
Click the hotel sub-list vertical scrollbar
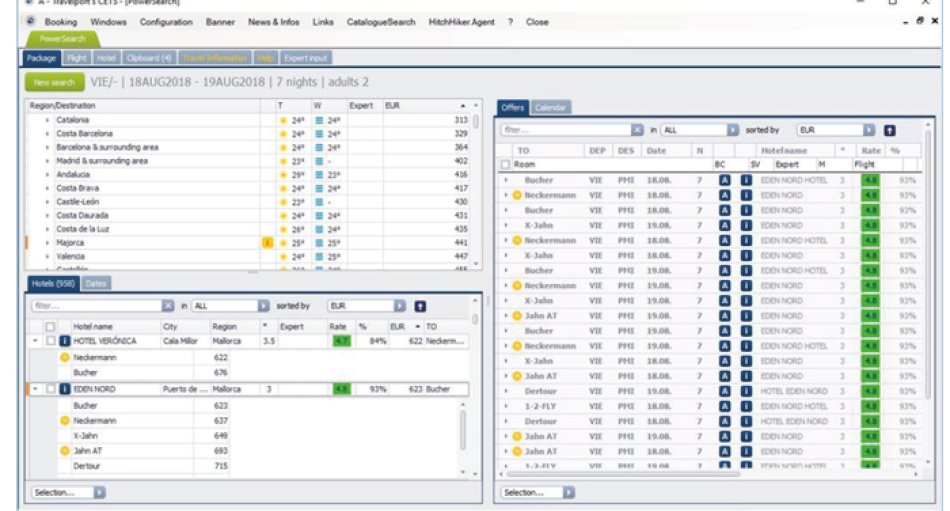(x=463, y=430)
